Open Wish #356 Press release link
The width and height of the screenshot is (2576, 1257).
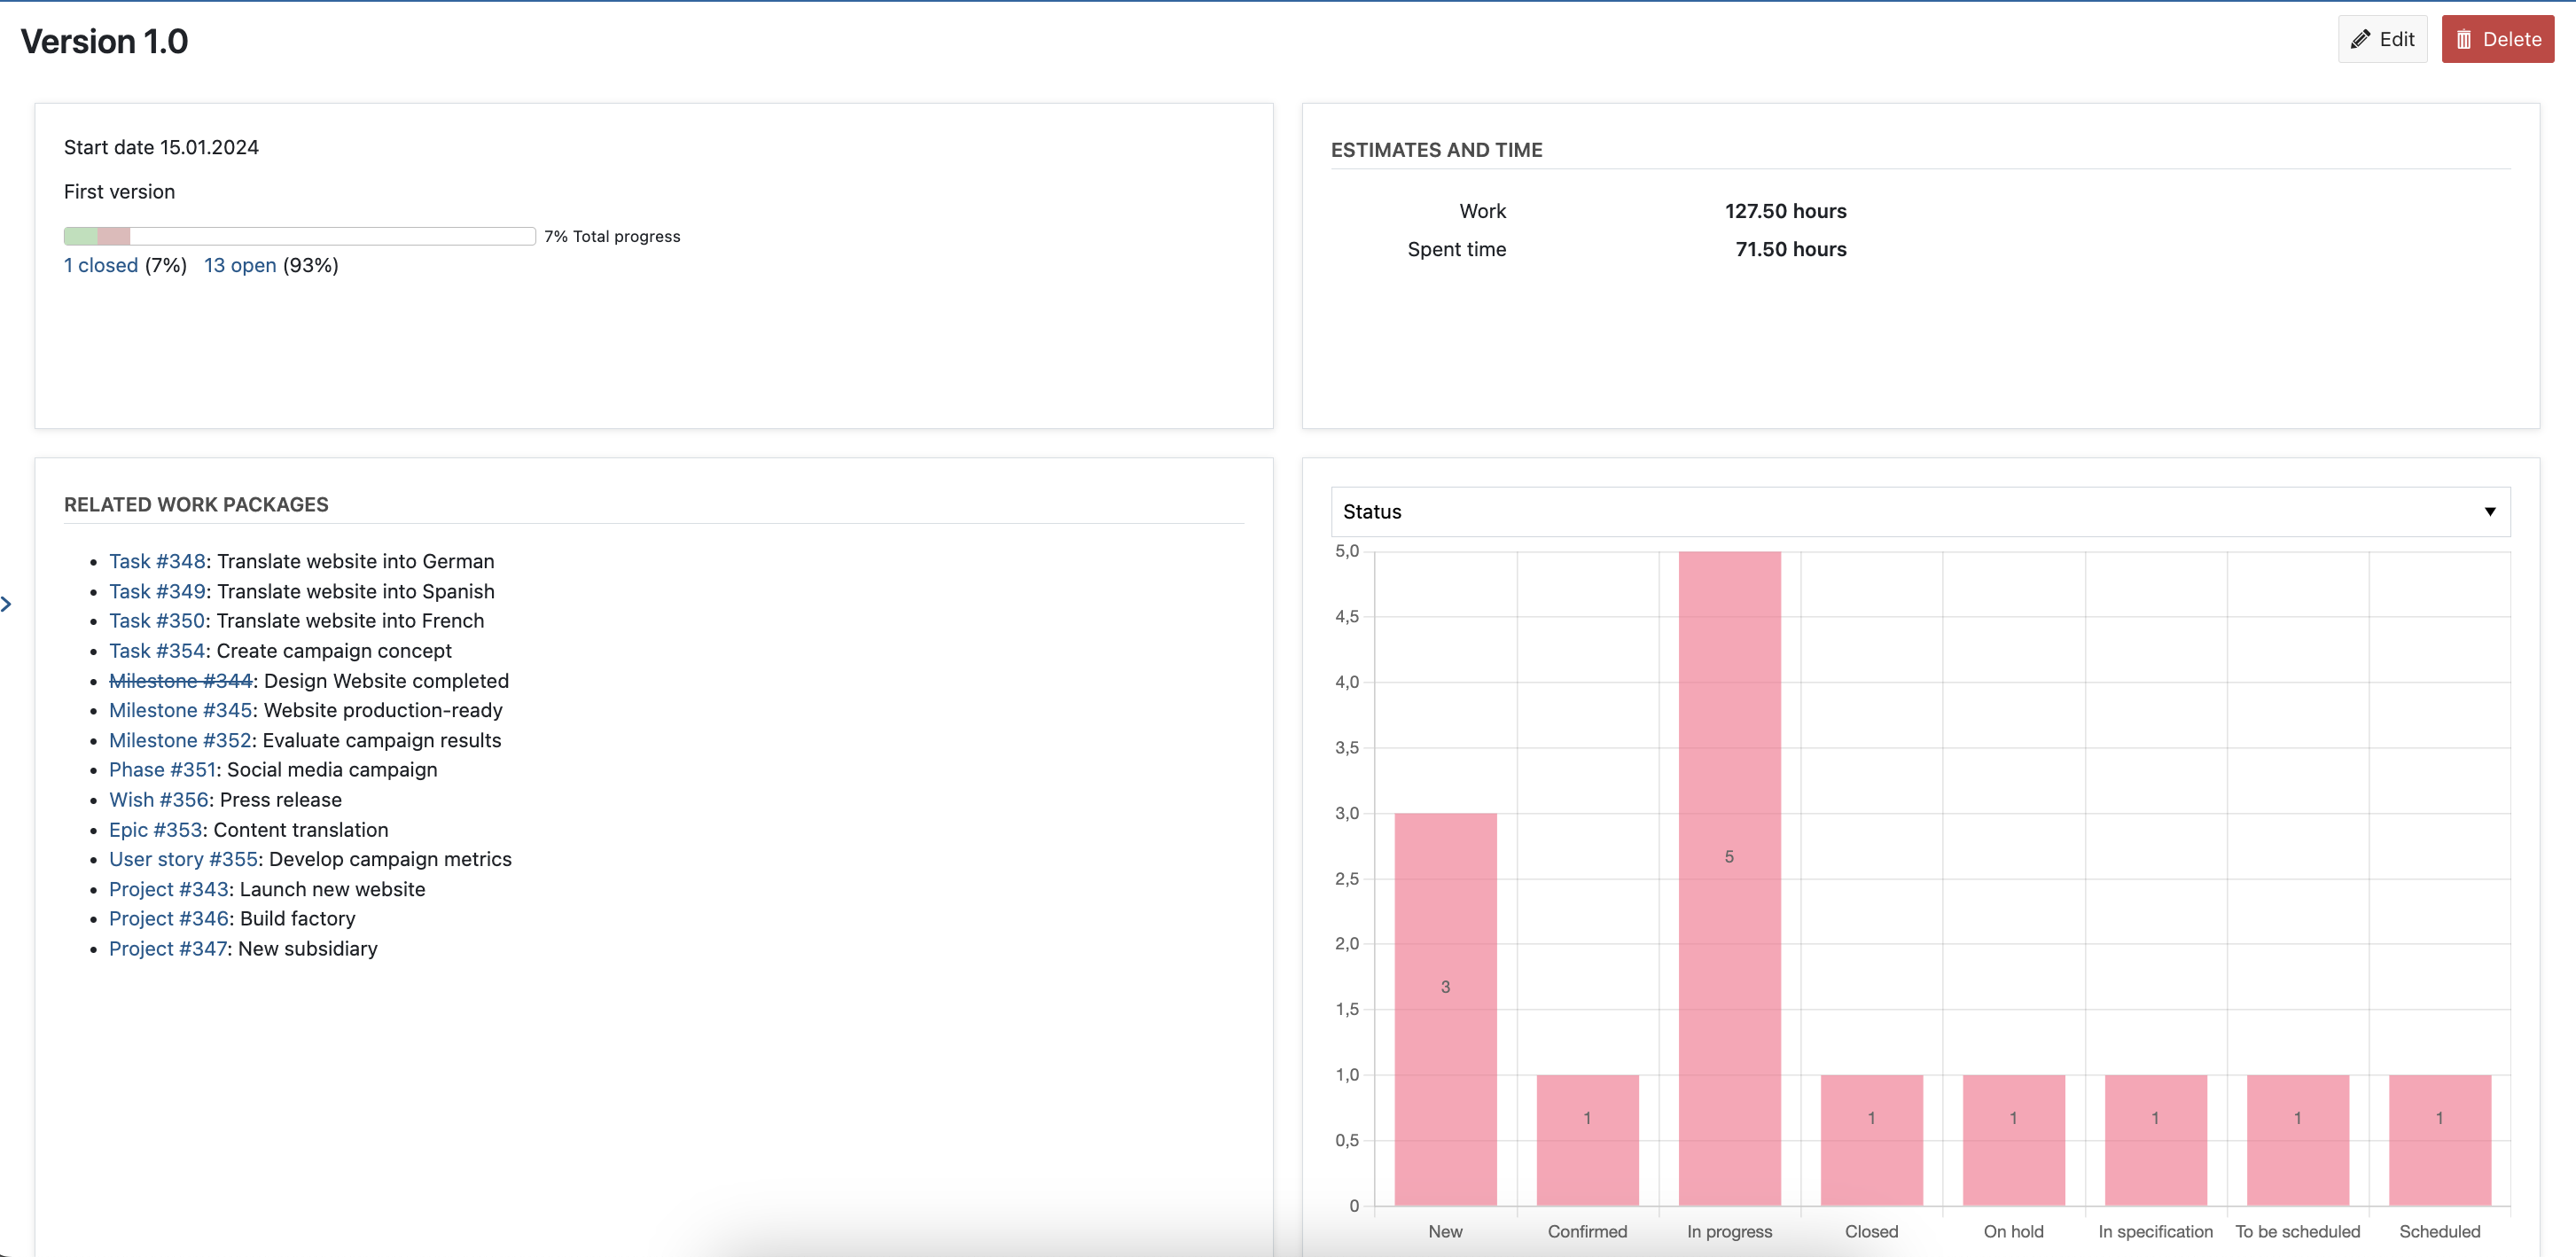(158, 800)
